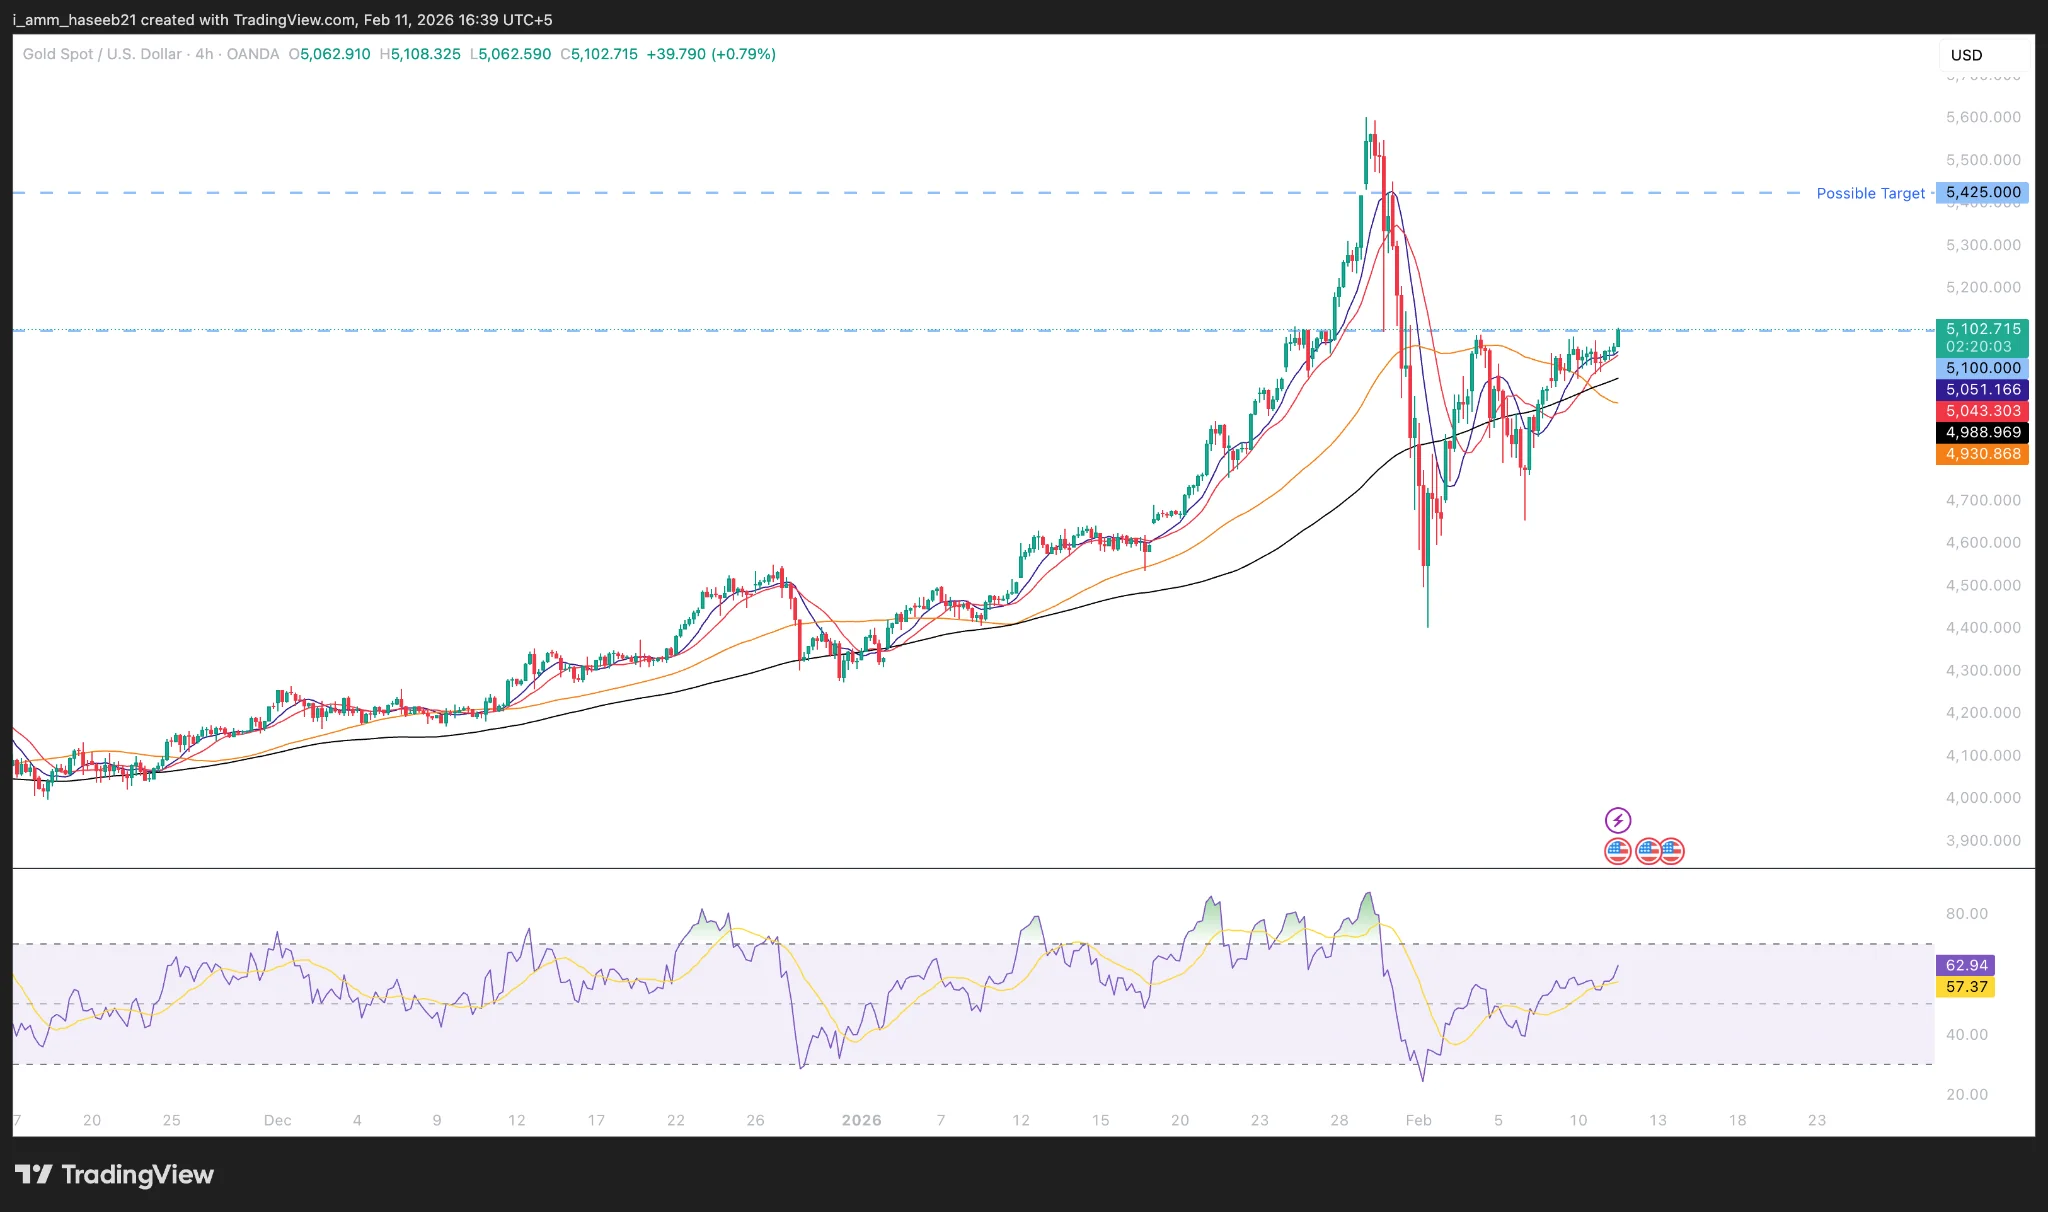
Task: Open the USD currency selector
Action: click(x=1966, y=55)
